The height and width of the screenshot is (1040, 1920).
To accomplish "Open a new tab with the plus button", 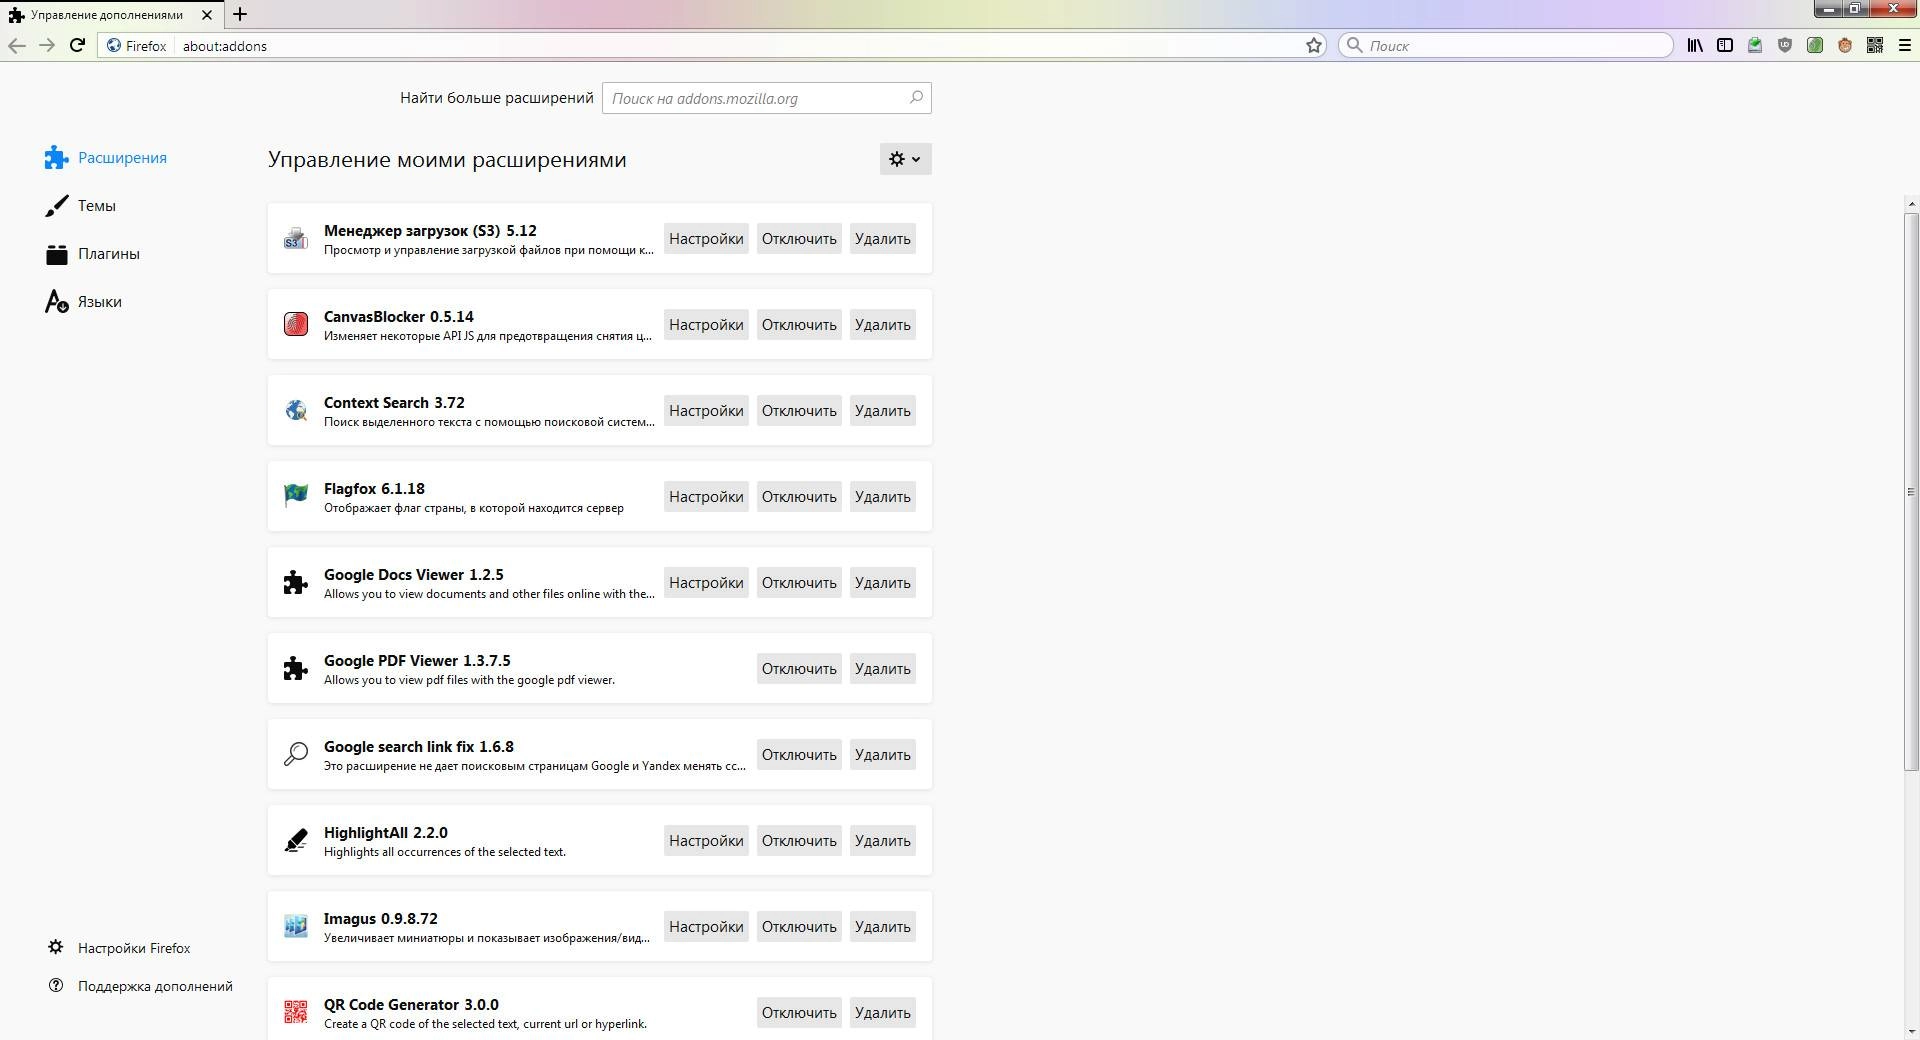I will click(x=240, y=14).
